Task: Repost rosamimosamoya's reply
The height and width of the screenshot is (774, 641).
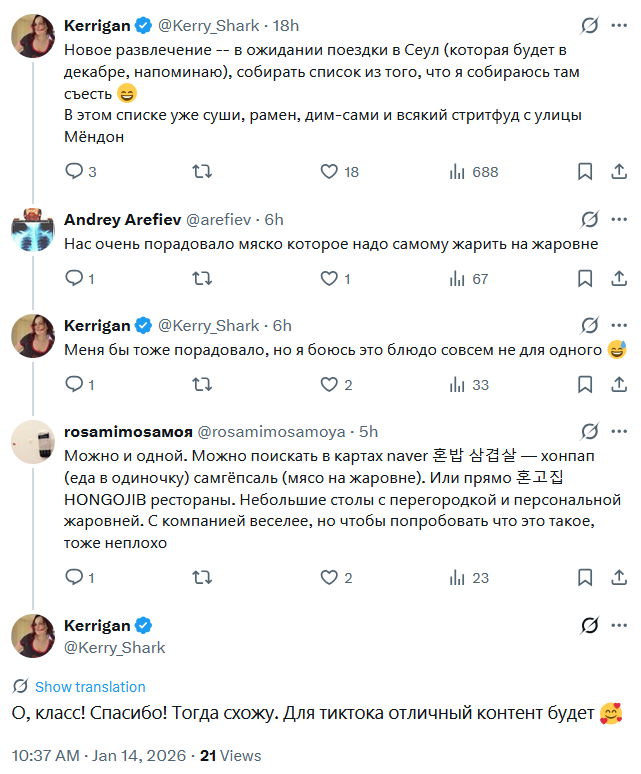Action: click(x=201, y=577)
